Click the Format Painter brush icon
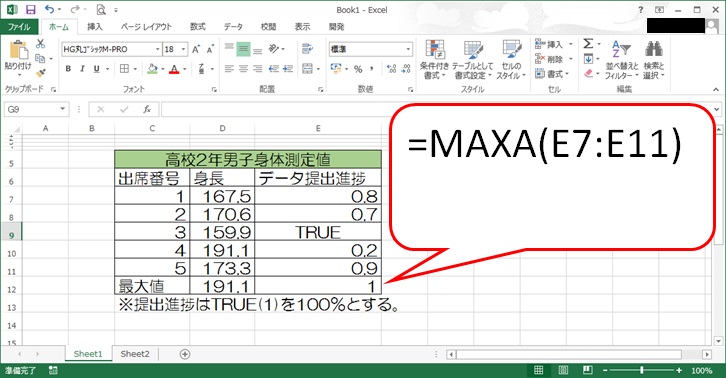This screenshot has height=378, width=726. pos(41,73)
